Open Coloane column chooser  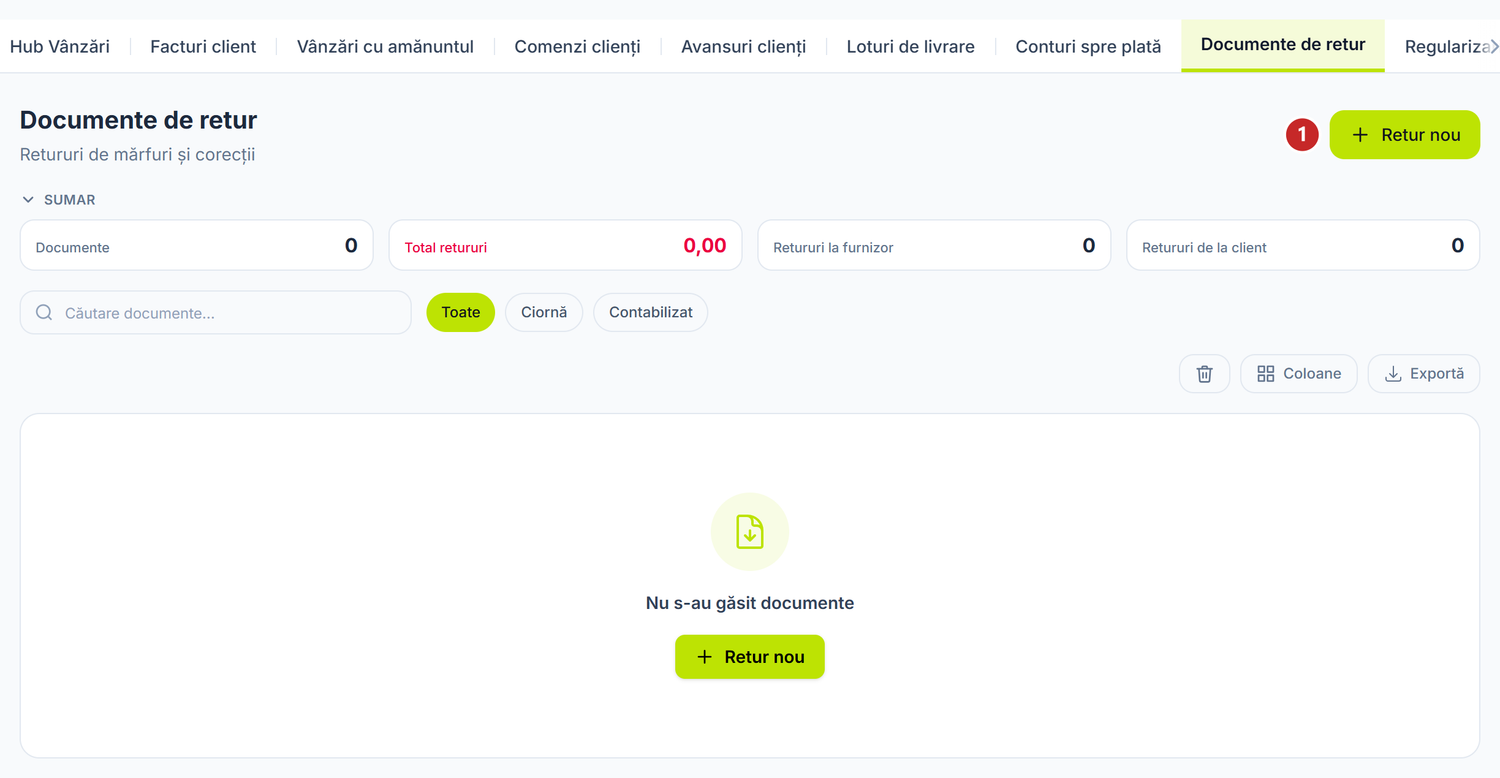point(1299,373)
